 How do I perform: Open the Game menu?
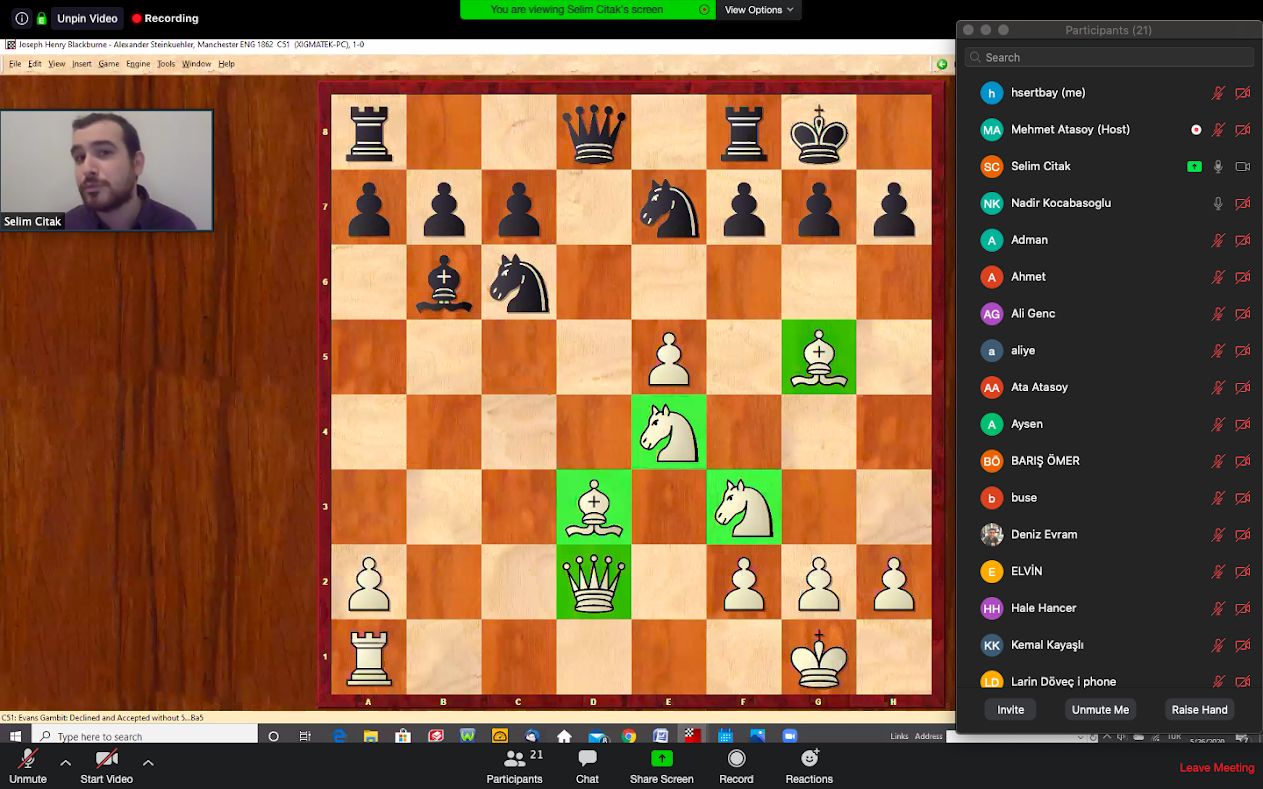point(108,64)
